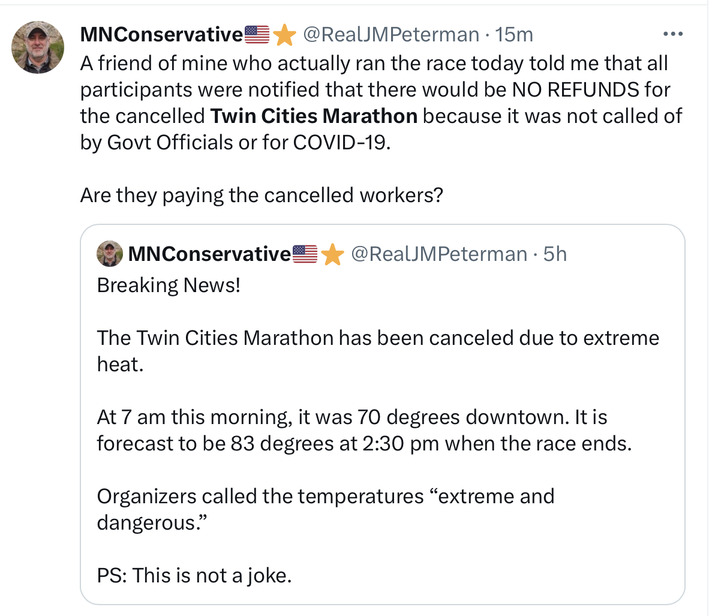Click the small avatar in the quoted tweet
The image size is (712, 616).
click(109, 254)
